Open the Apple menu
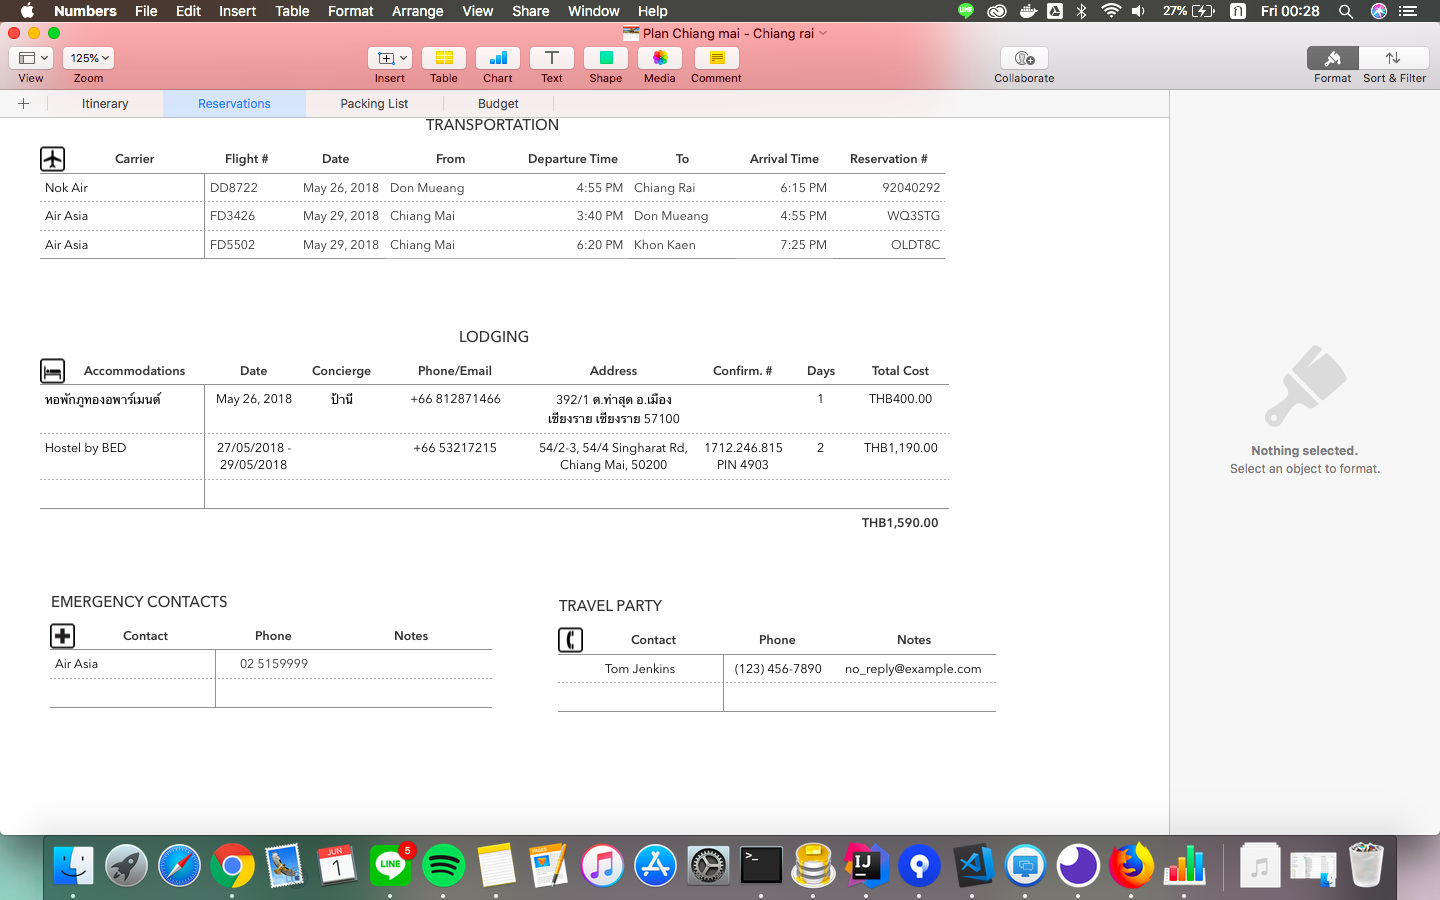1440x900 pixels. tap(27, 11)
